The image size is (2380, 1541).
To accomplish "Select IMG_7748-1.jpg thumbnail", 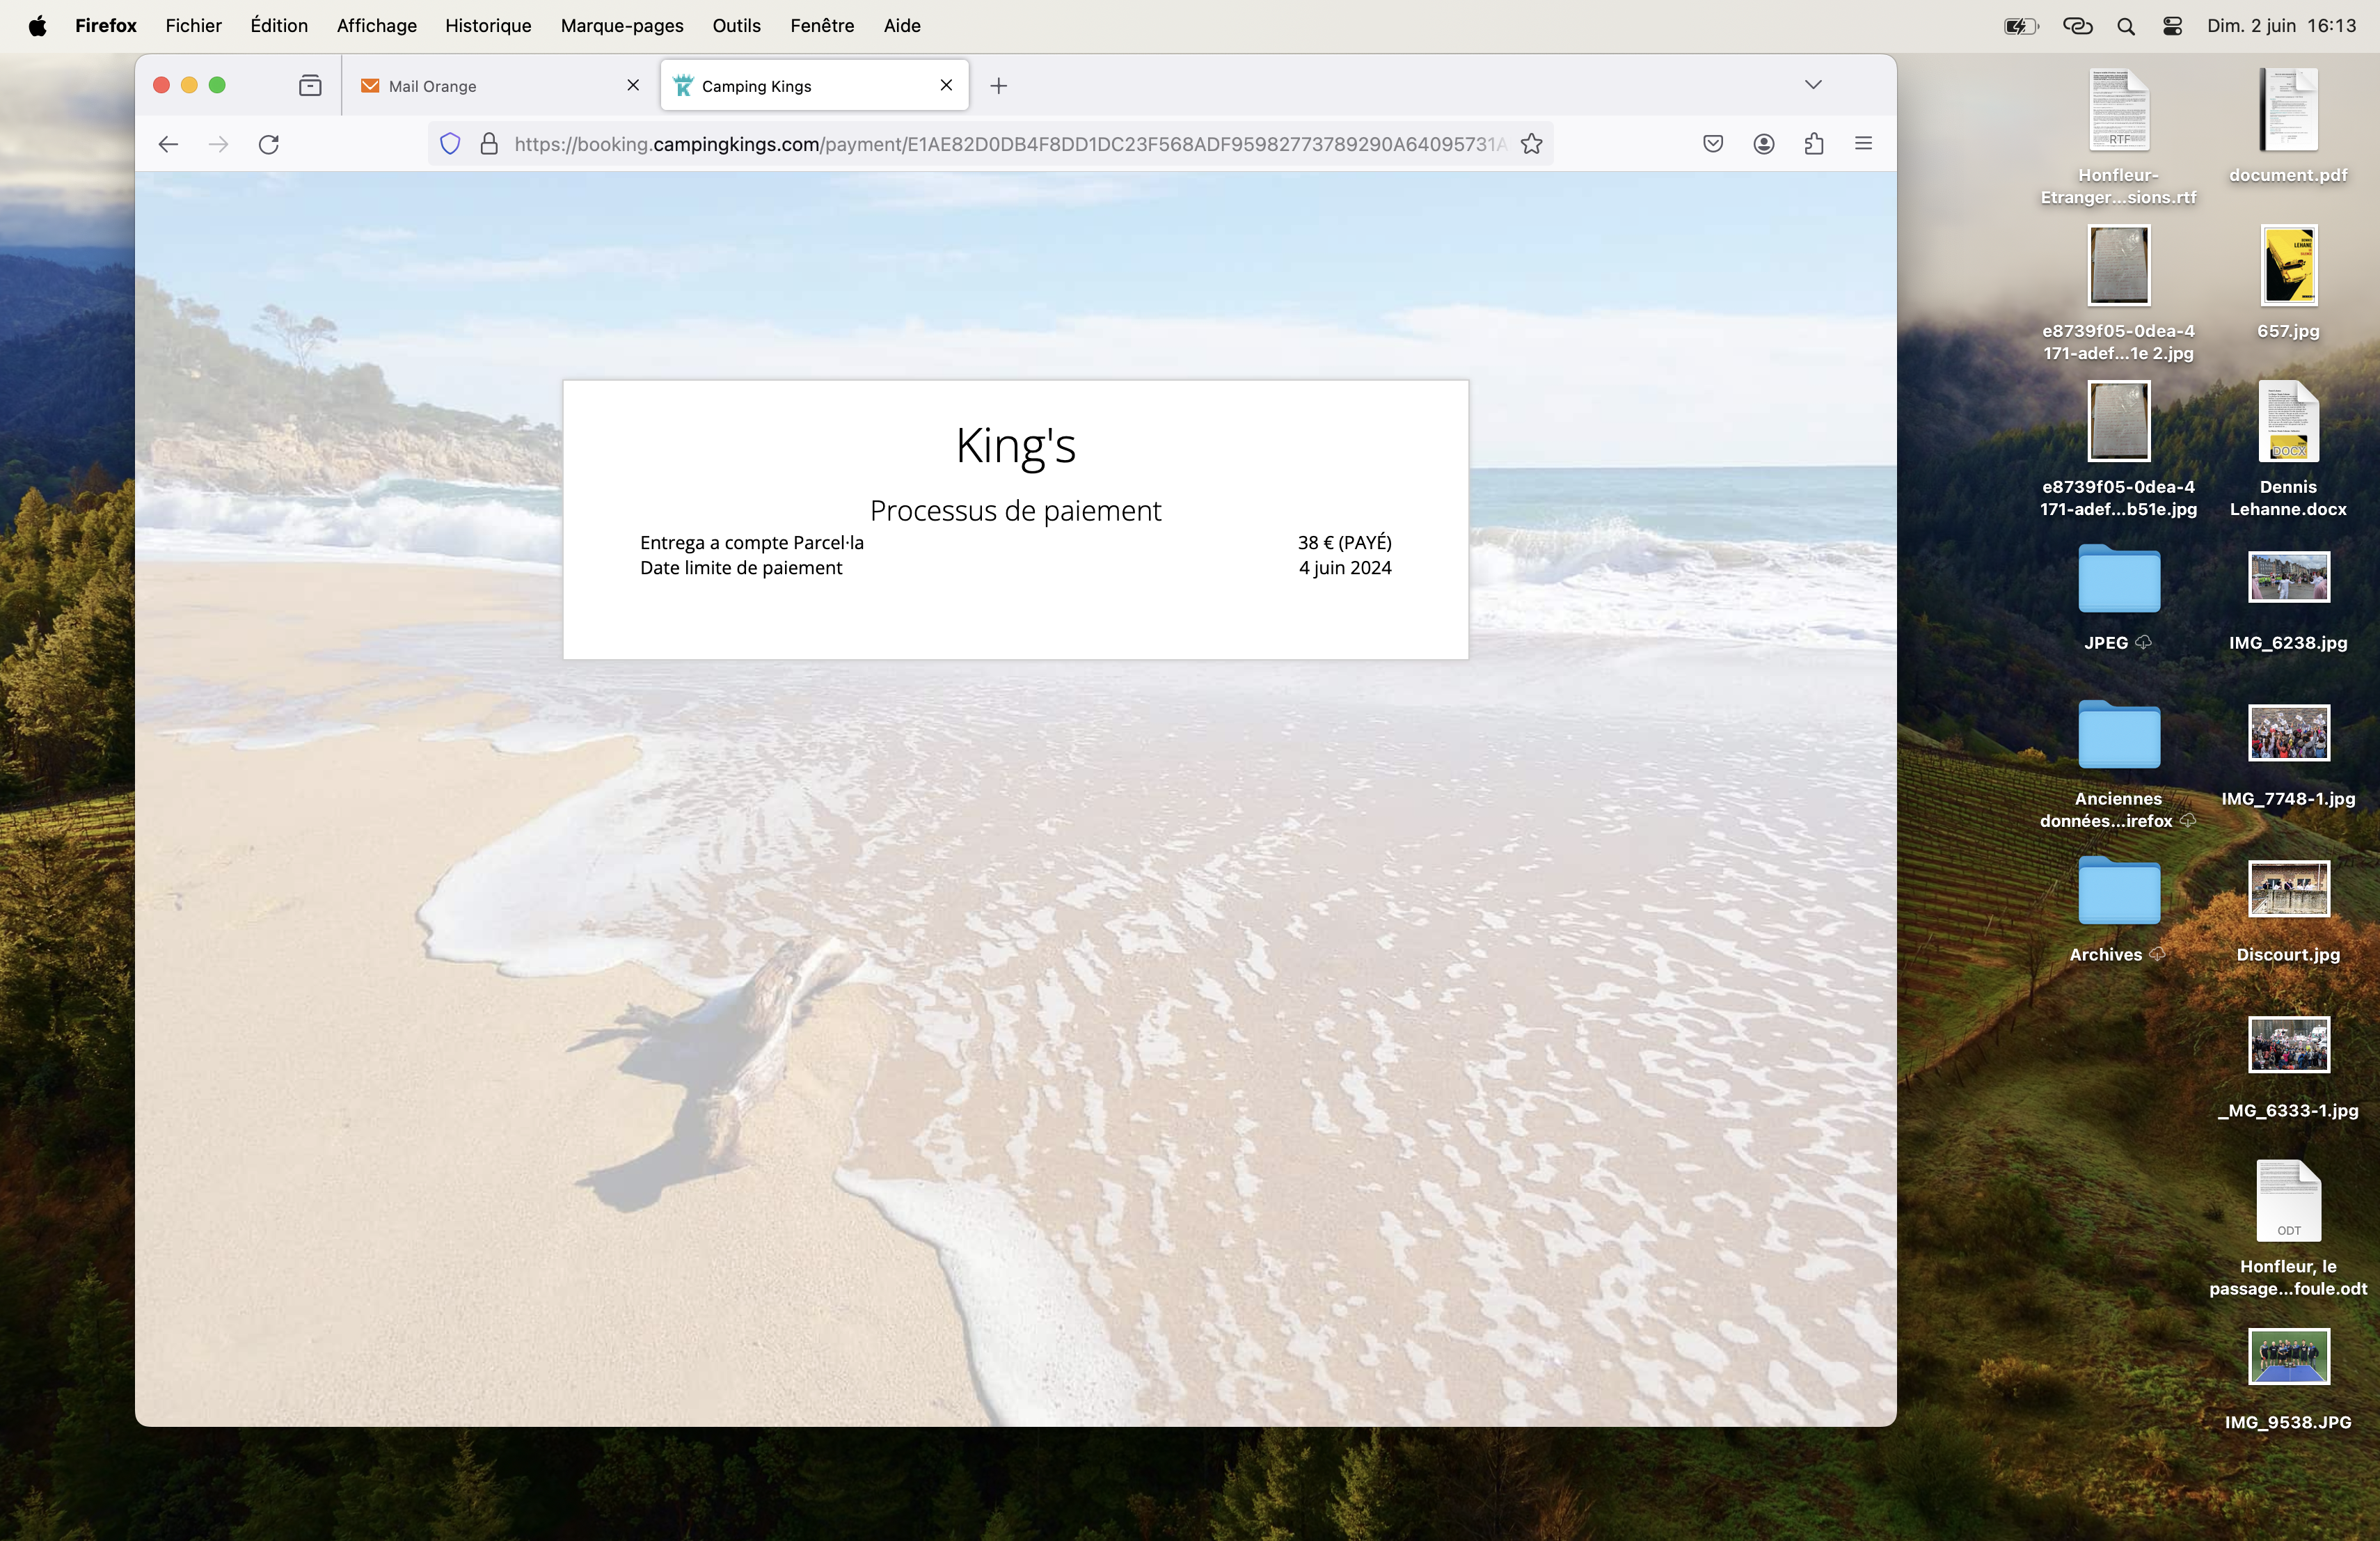I will 2288,756.
